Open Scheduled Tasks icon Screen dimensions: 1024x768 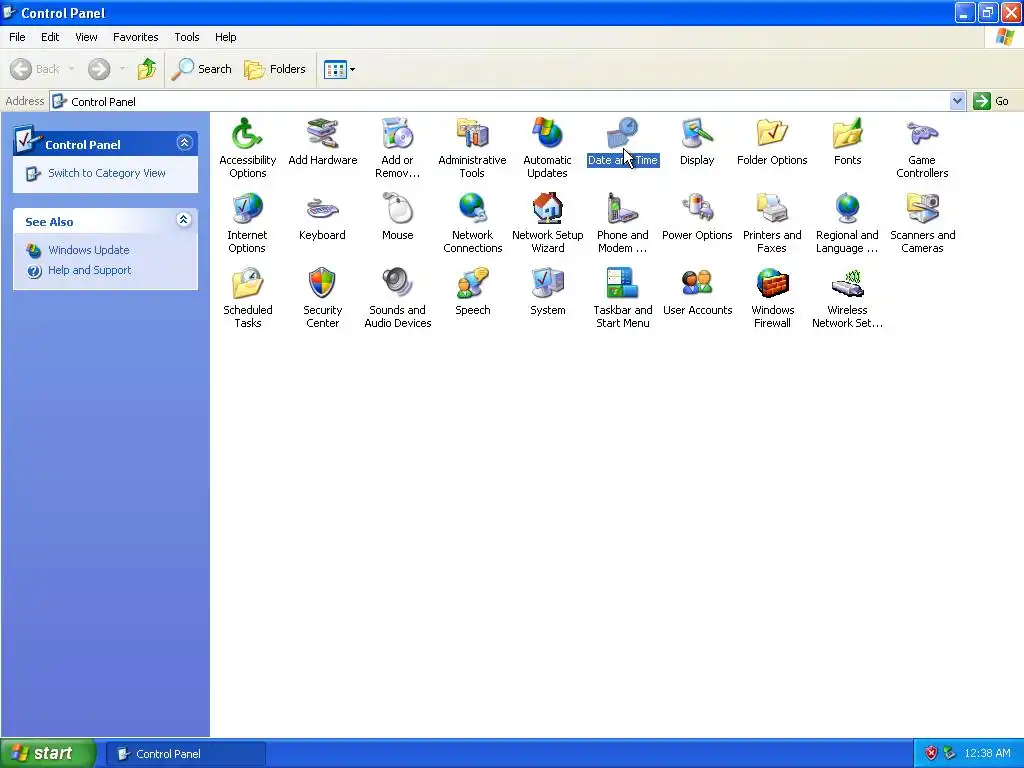tap(247, 284)
